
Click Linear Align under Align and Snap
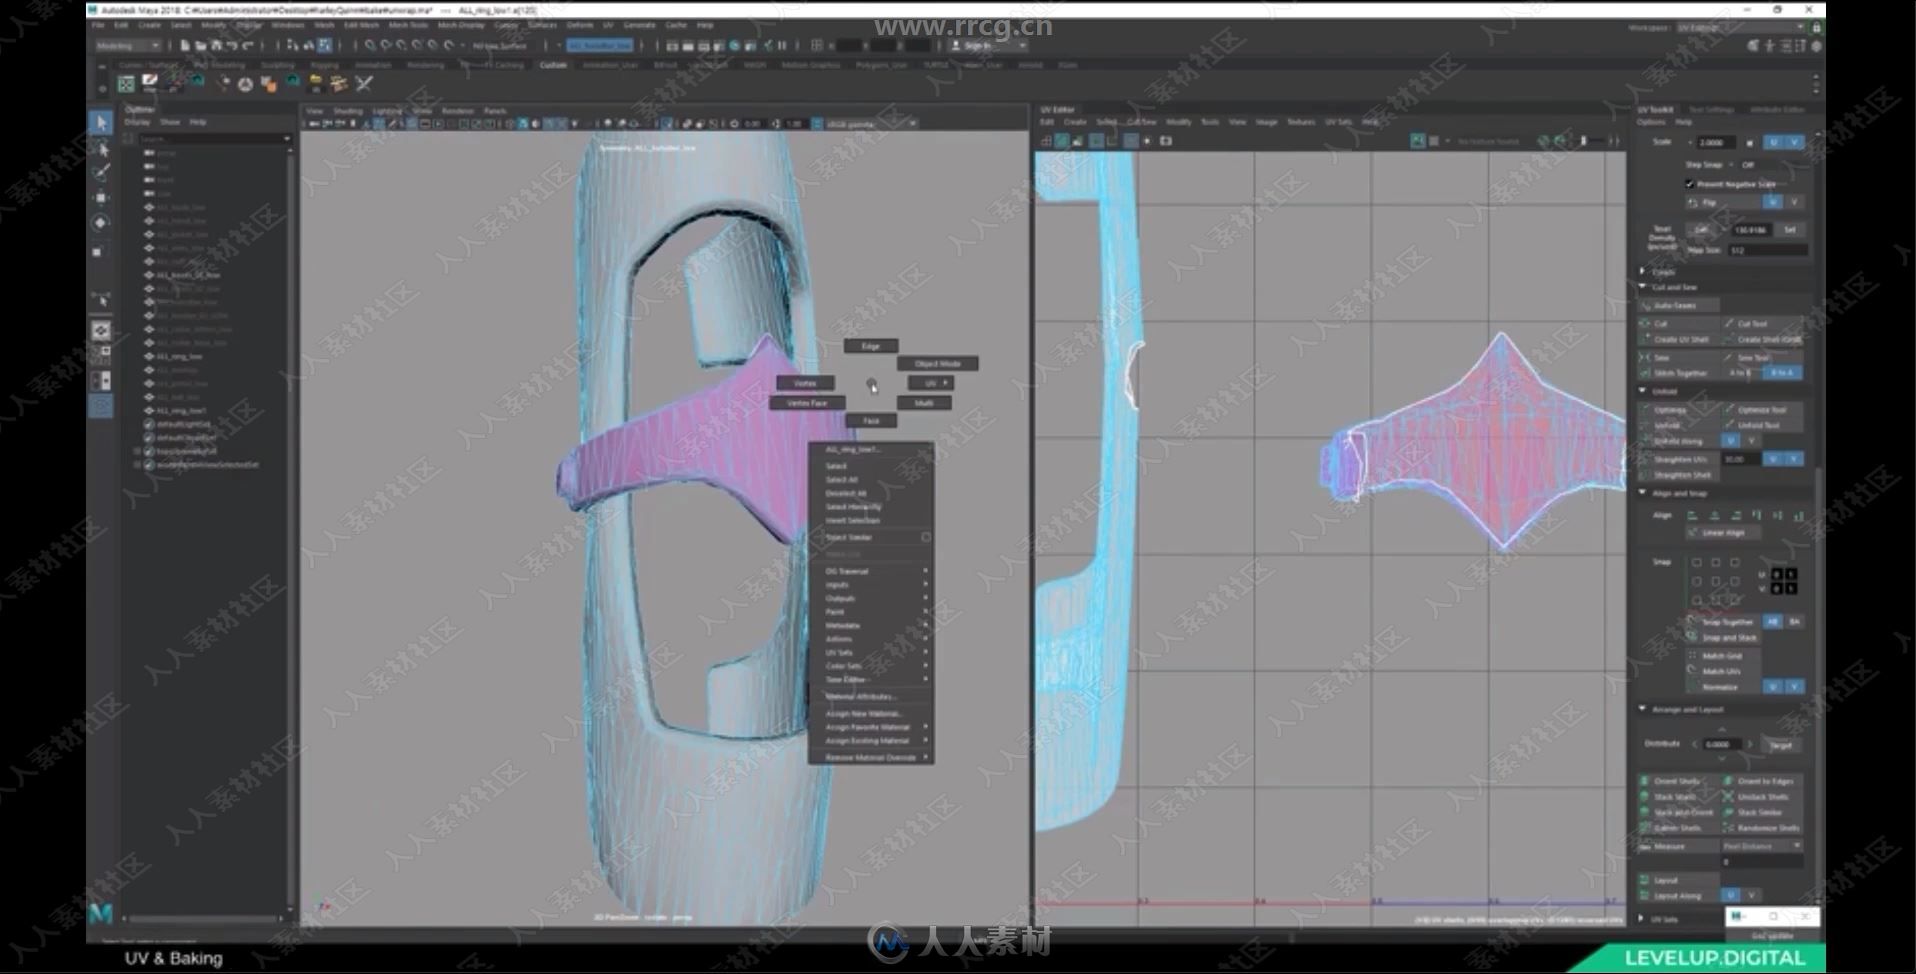[x=1722, y=533]
